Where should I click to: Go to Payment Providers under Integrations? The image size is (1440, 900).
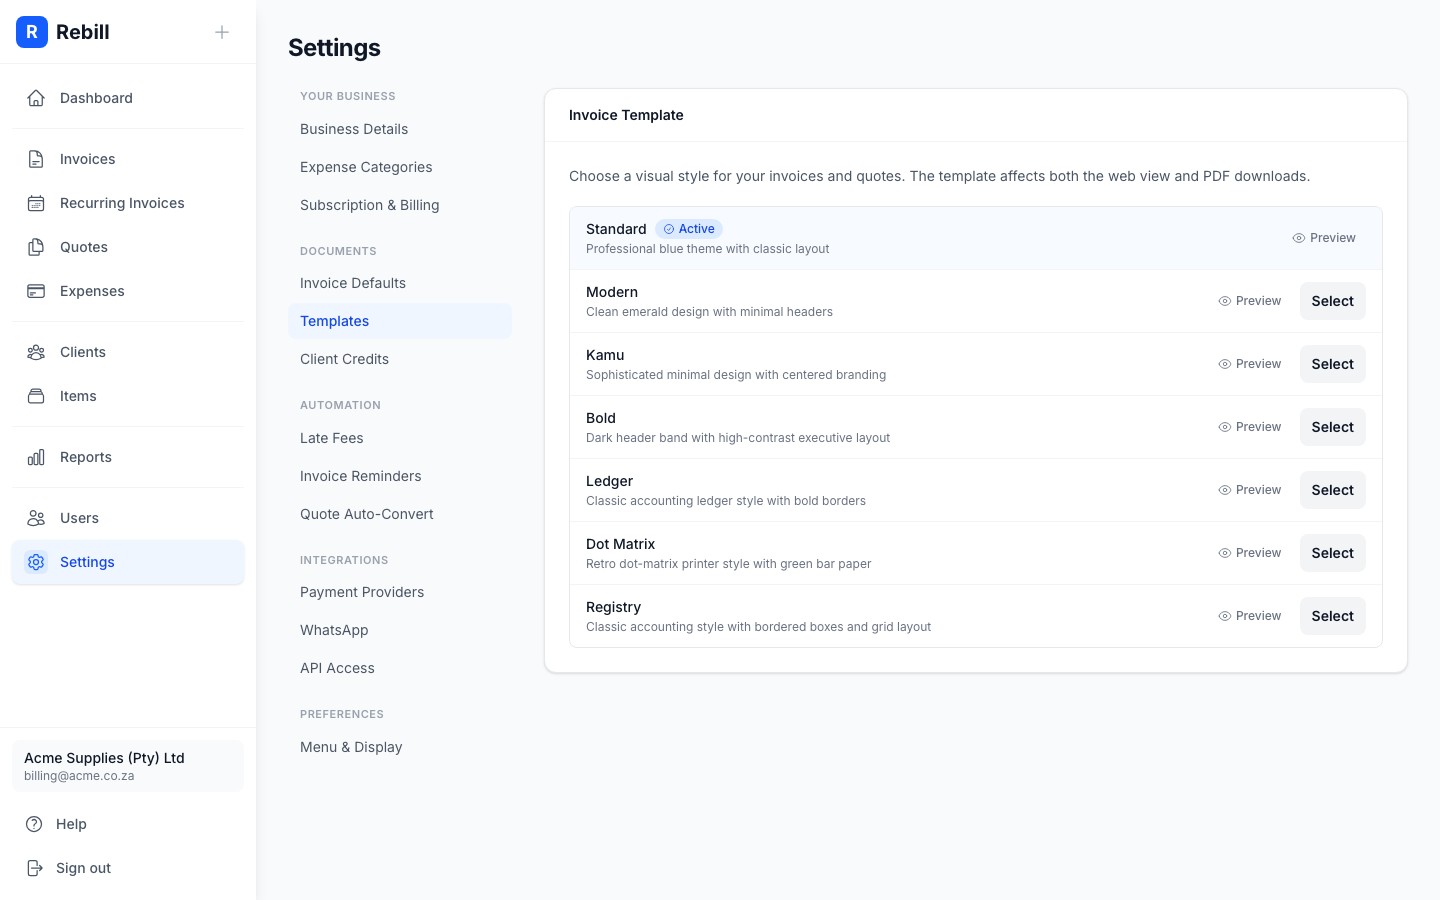click(x=362, y=592)
